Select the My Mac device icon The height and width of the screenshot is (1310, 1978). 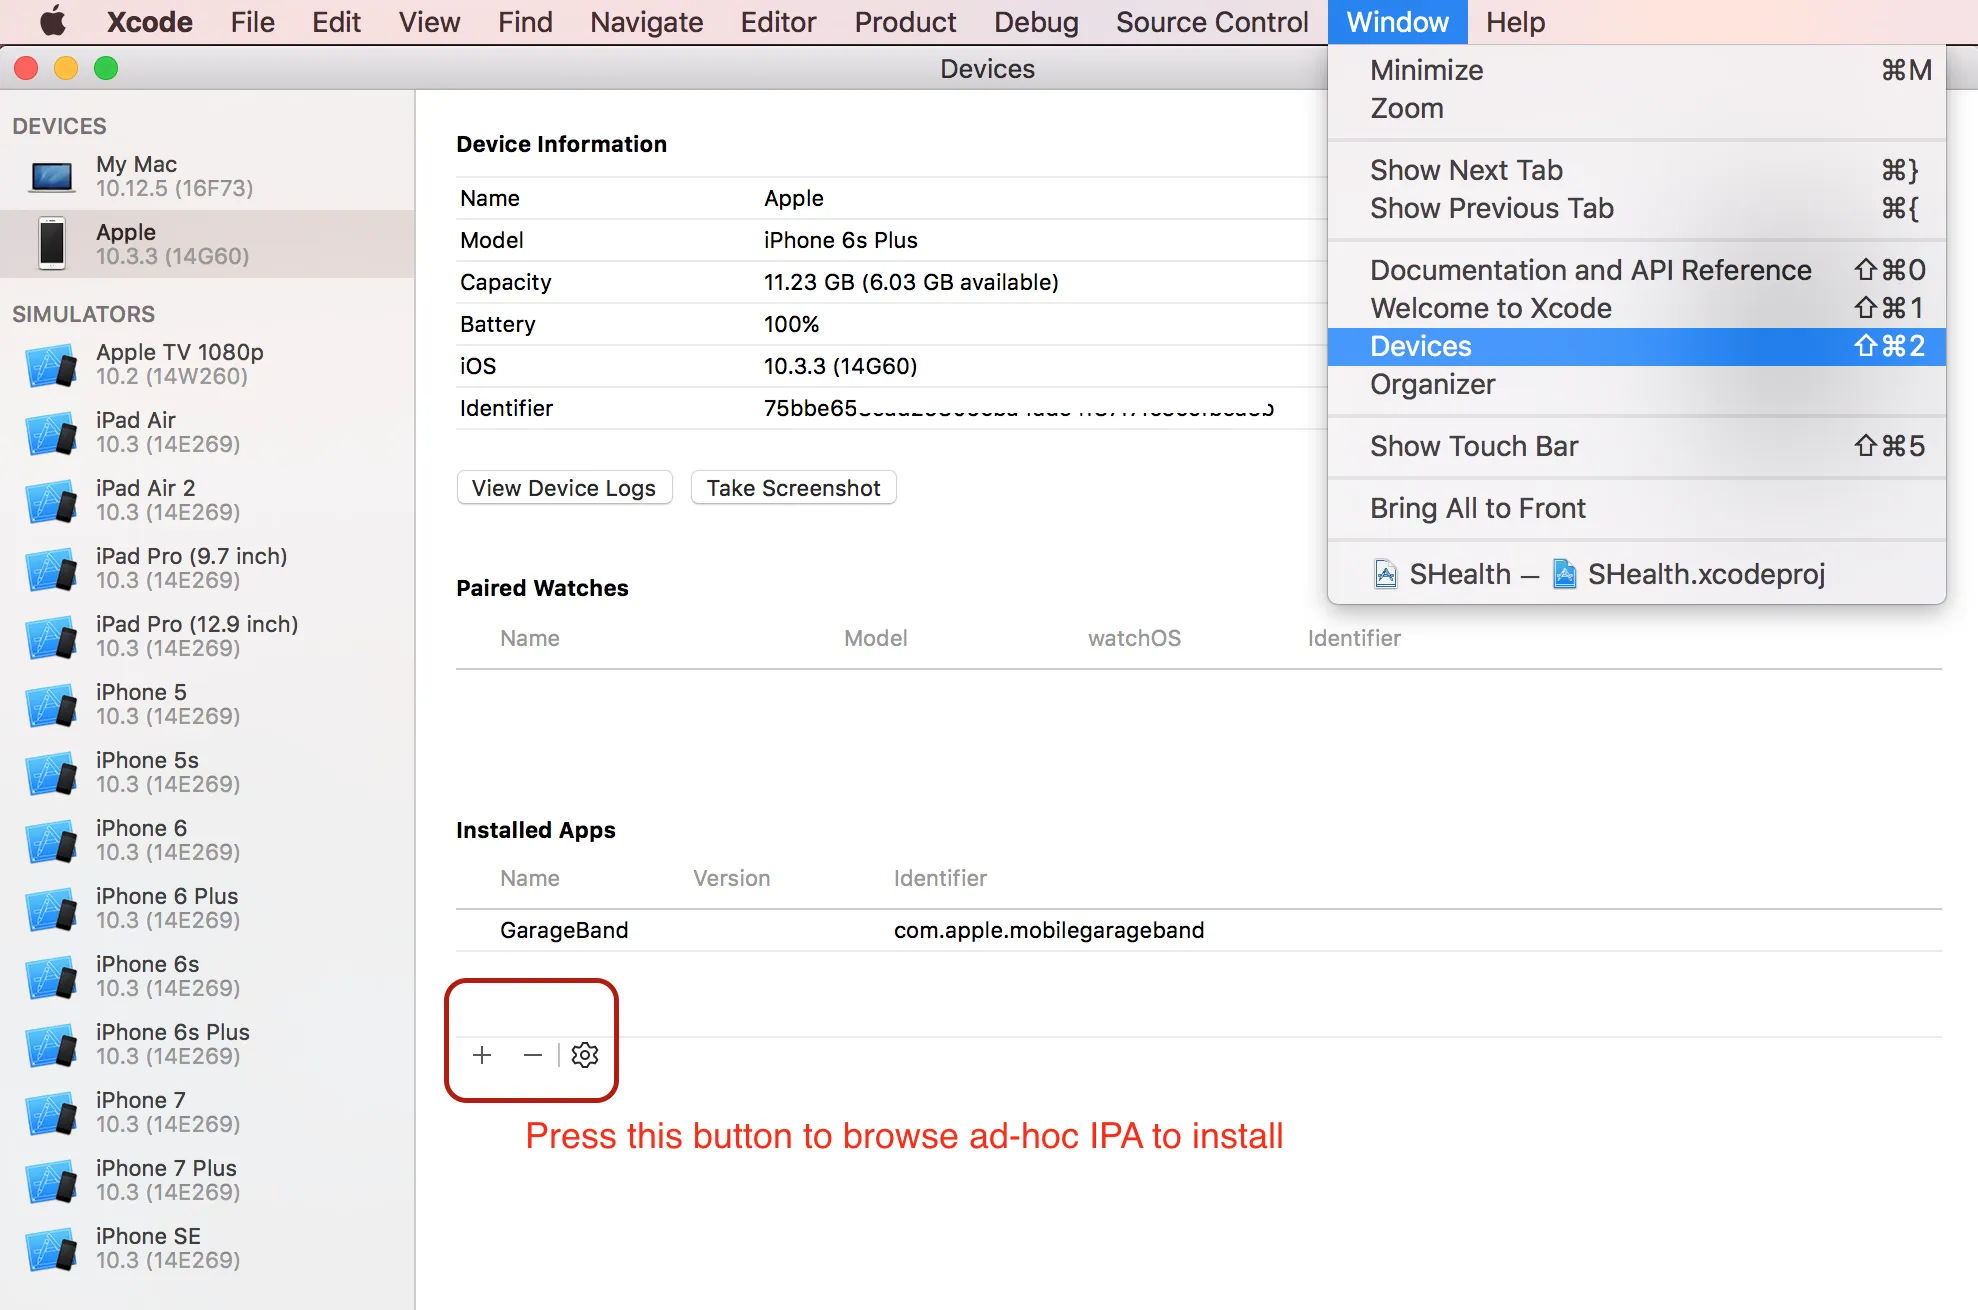tap(52, 177)
